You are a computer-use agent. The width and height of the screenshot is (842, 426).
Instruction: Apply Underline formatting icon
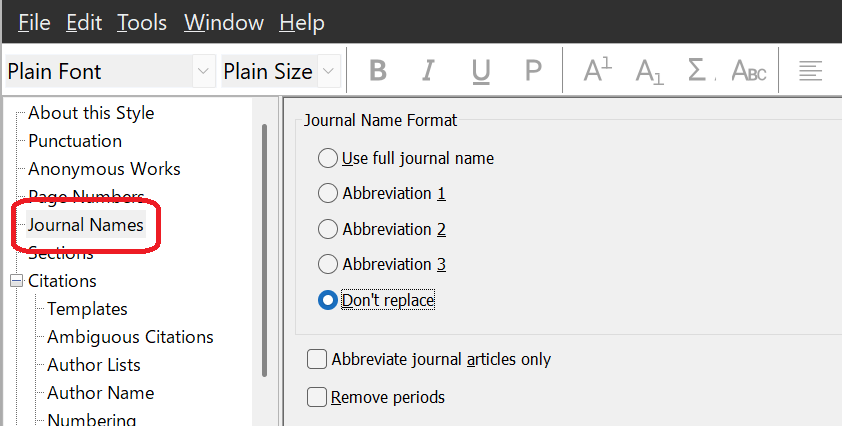click(481, 70)
